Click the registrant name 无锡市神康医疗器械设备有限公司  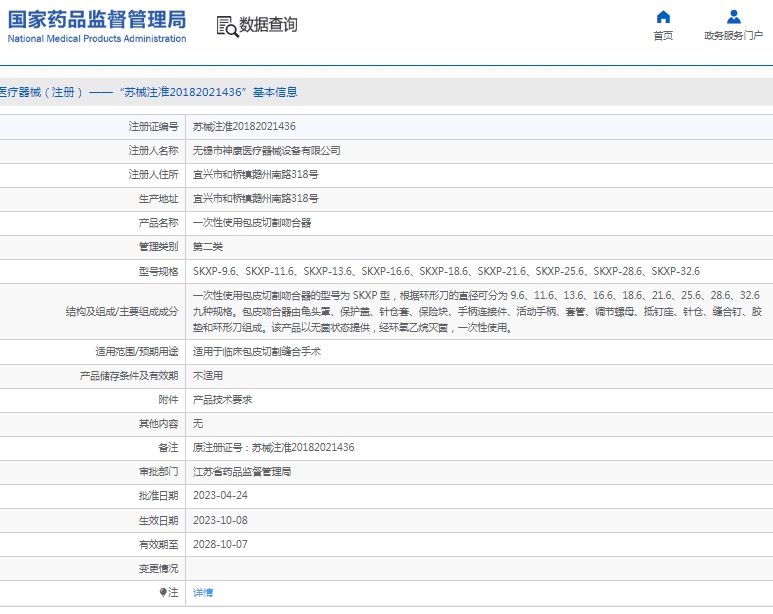point(267,151)
